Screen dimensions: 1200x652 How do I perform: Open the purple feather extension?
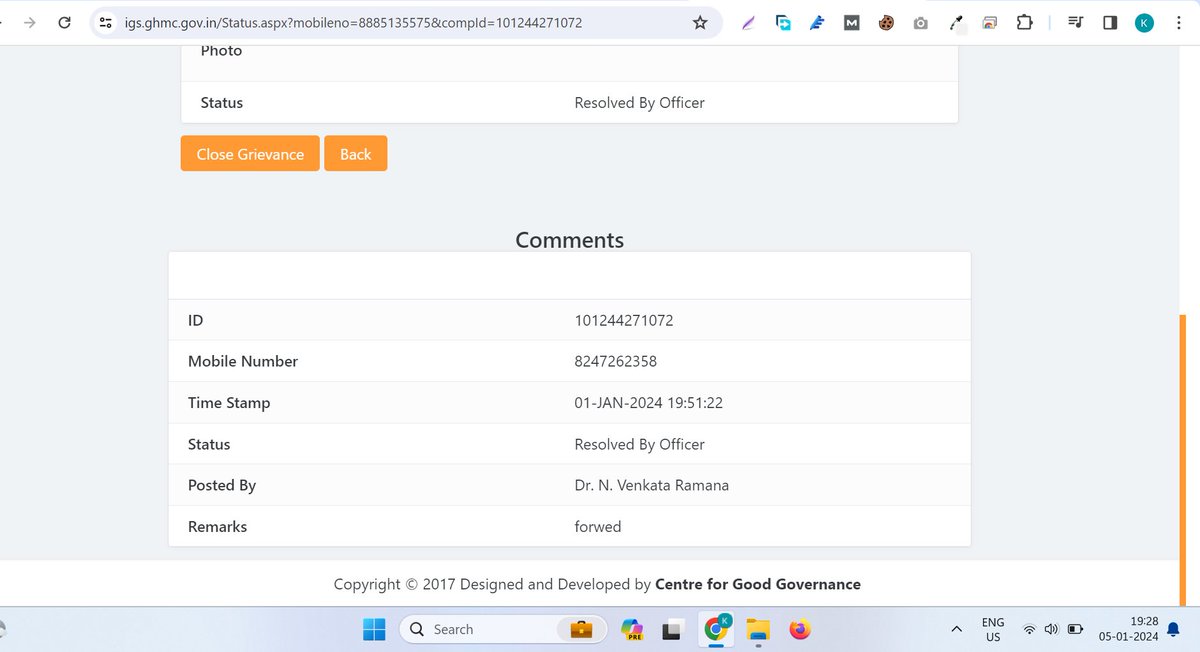point(748,23)
